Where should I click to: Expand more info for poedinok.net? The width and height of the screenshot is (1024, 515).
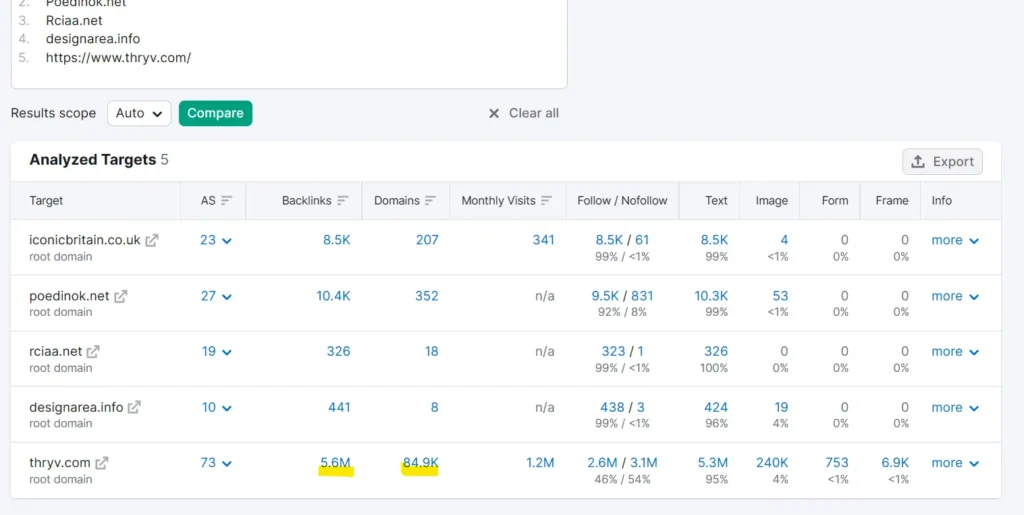(955, 296)
